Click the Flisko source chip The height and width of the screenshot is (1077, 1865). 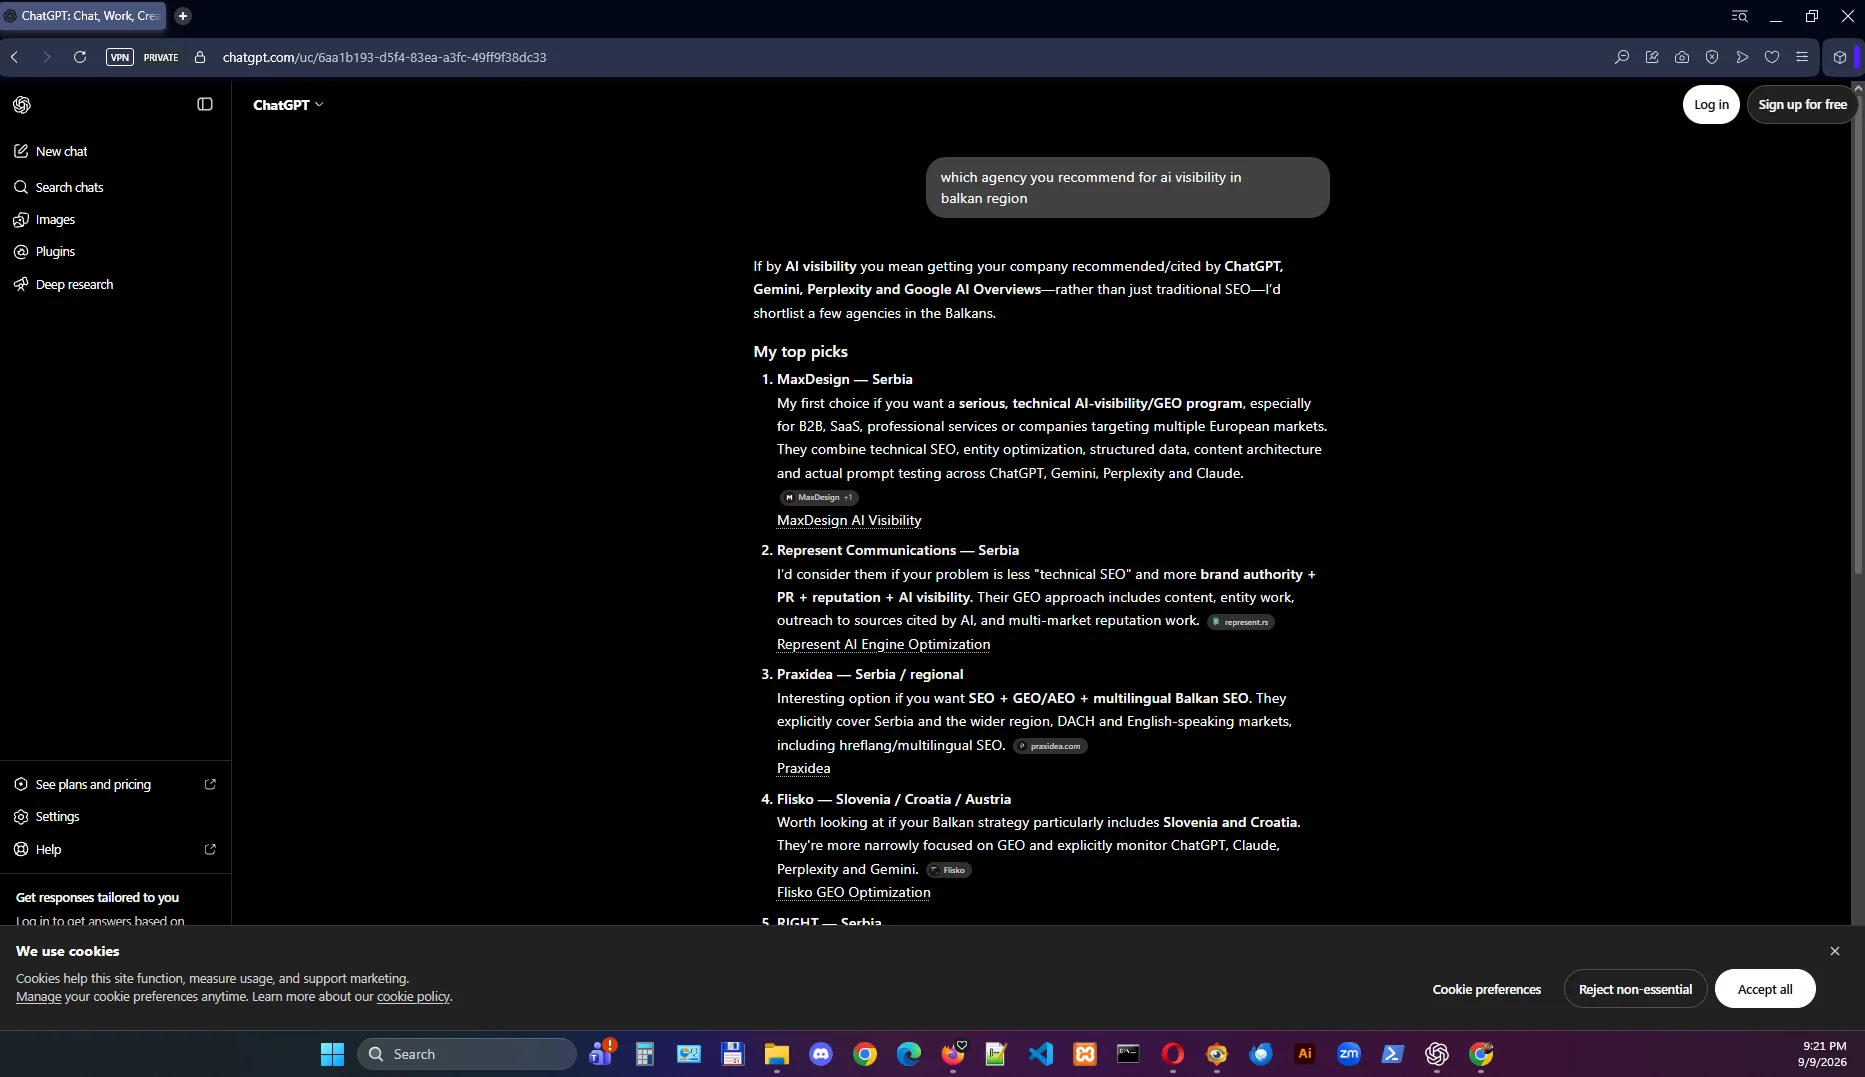click(x=948, y=870)
